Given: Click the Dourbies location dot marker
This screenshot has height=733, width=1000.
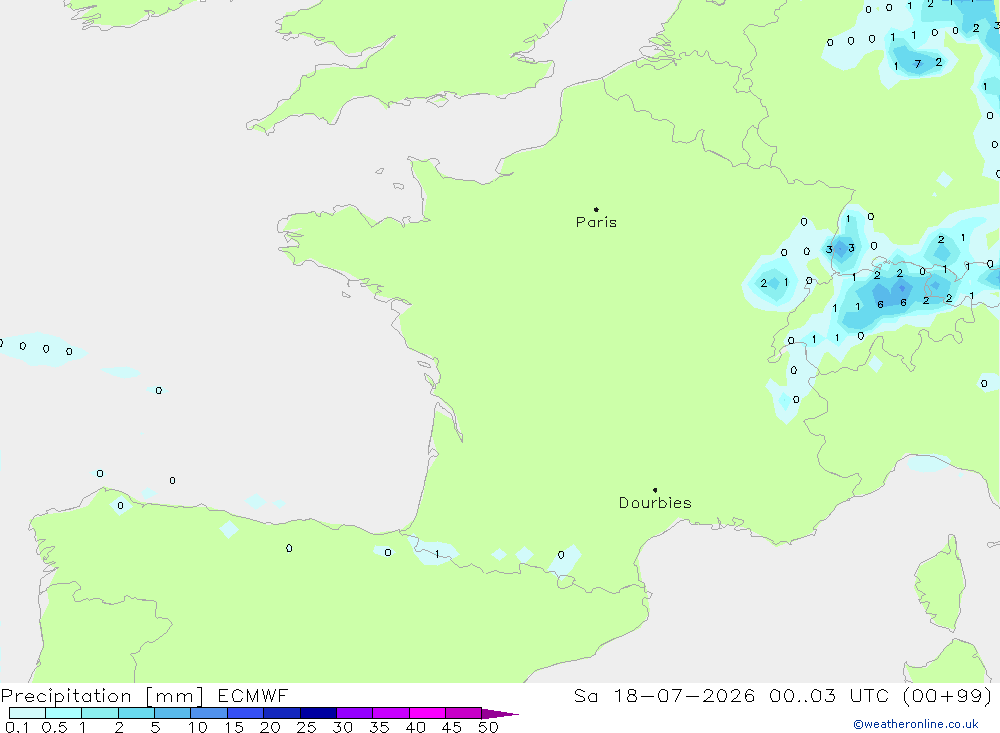Looking at the screenshot, I should 655,490.
